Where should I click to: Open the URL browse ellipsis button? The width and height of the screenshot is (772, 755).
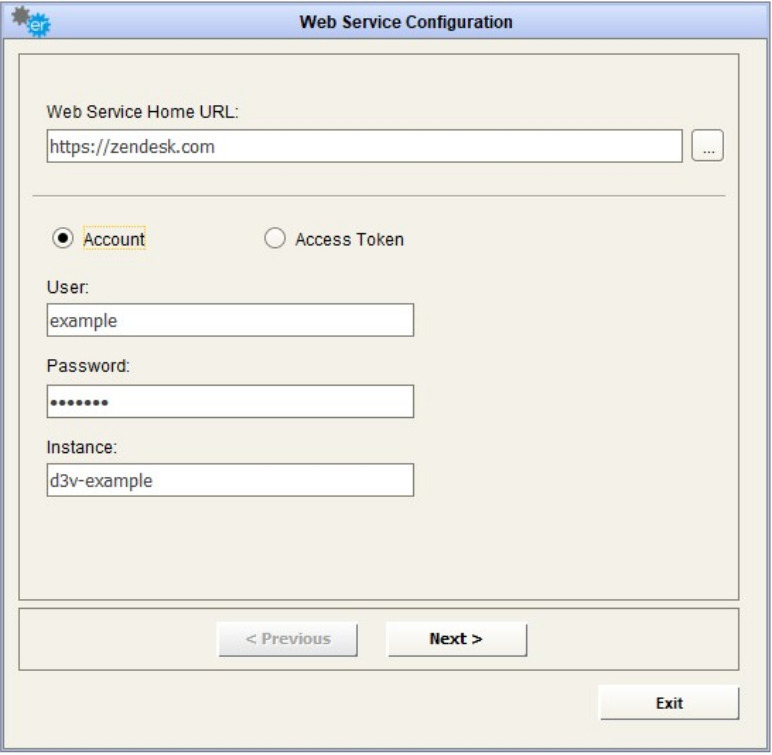point(707,146)
